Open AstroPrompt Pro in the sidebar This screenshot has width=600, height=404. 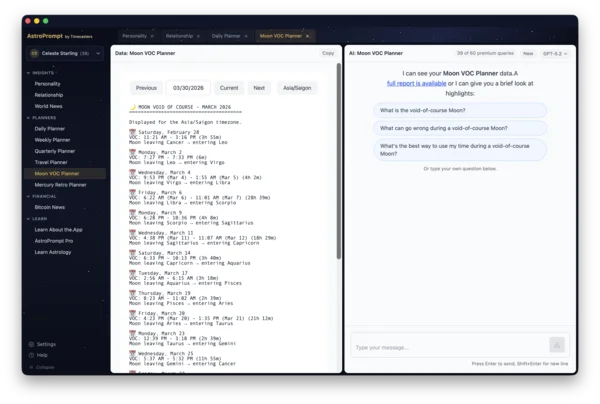[x=54, y=241]
